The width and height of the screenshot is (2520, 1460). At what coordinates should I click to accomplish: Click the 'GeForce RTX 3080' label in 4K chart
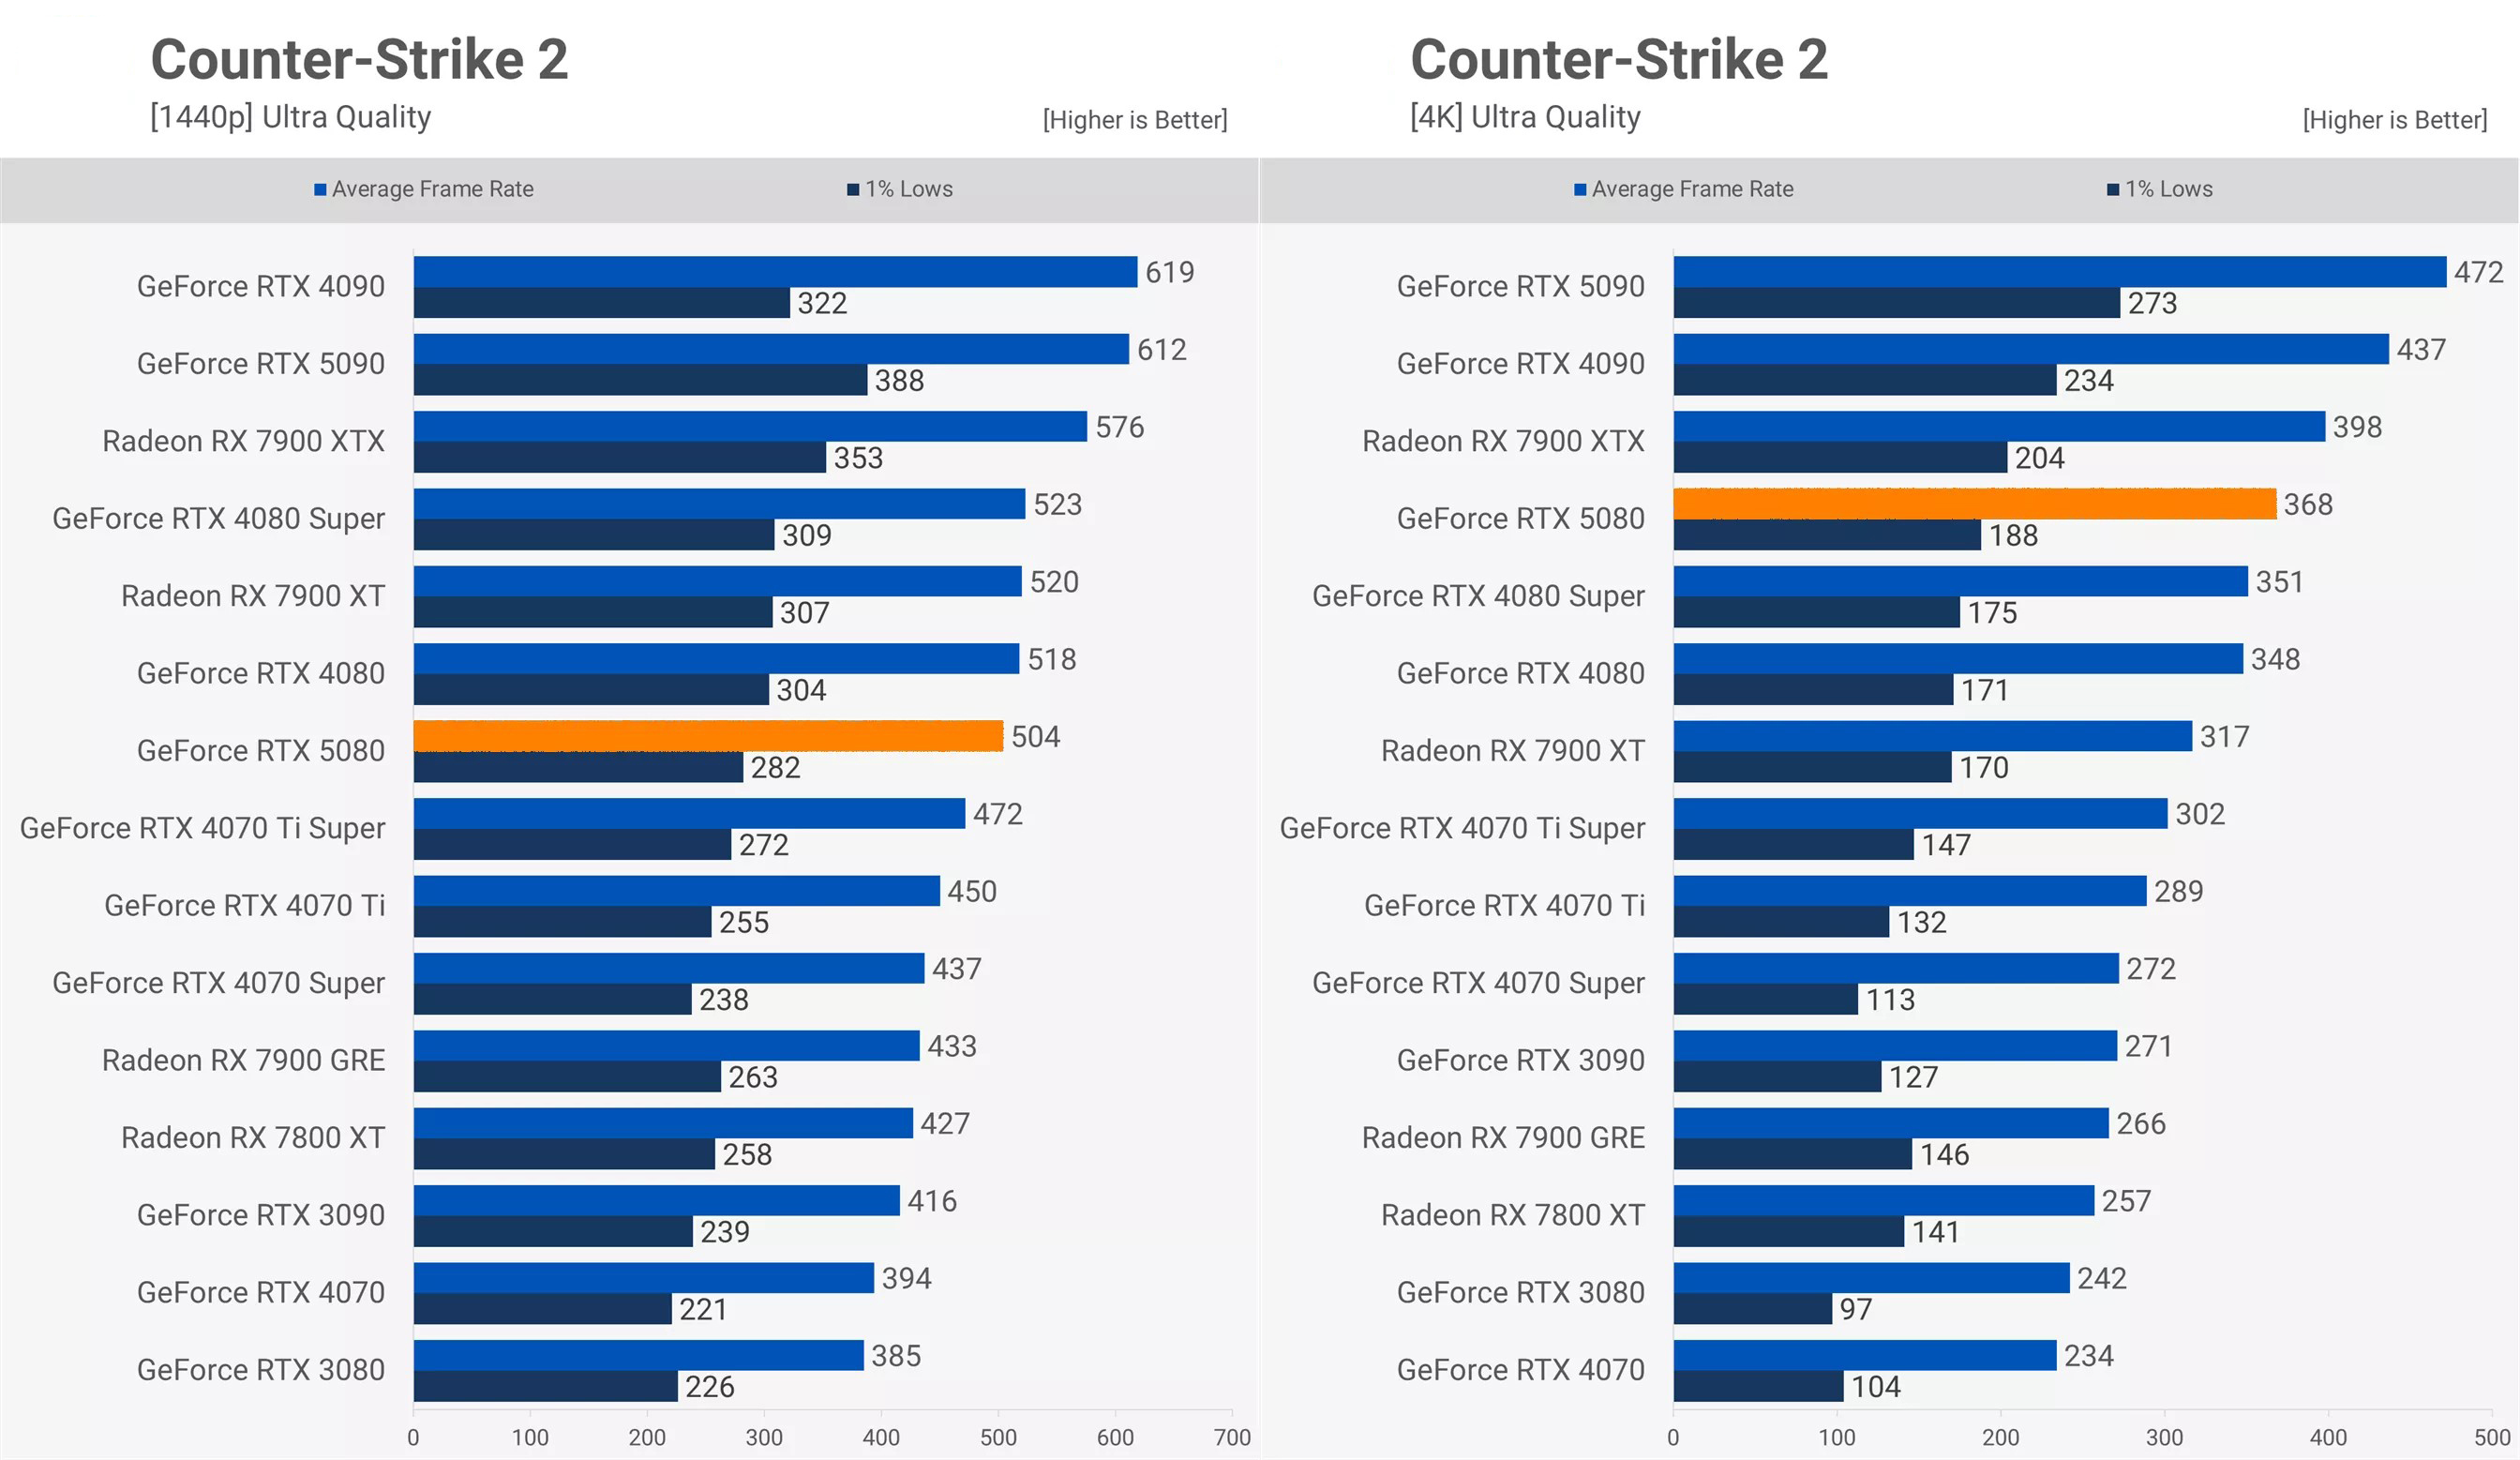click(x=1521, y=1293)
